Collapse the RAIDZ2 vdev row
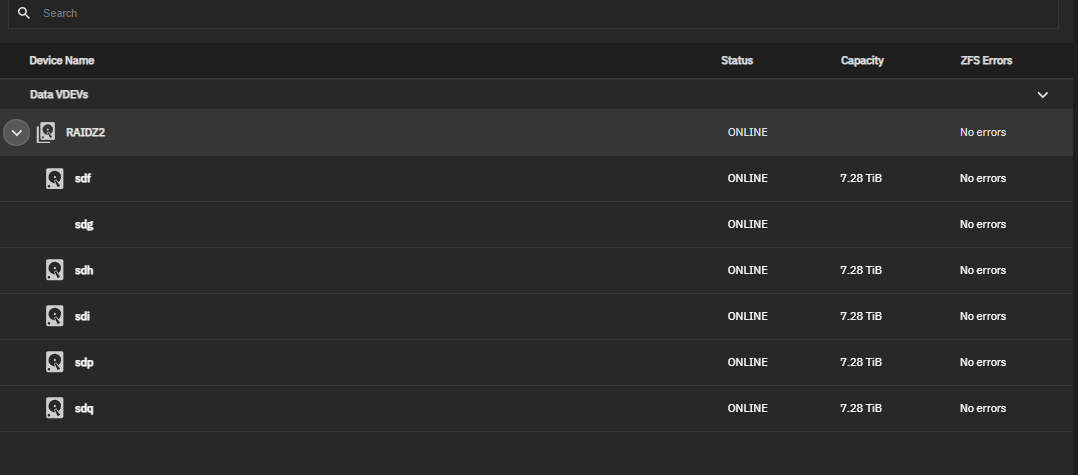Screen dimensions: 1078x475 [x=16, y=133]
